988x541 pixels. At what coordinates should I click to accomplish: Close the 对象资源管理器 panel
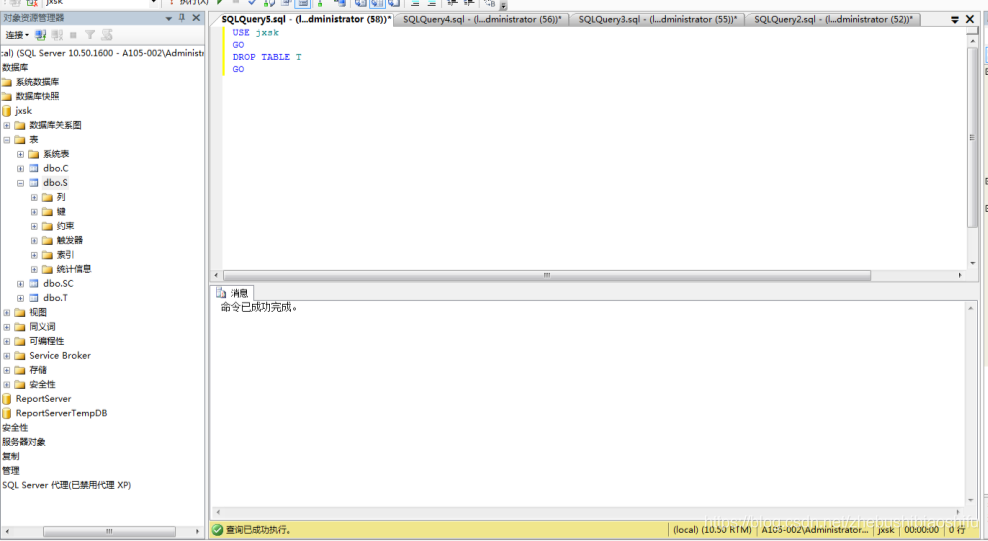[197, 18]
